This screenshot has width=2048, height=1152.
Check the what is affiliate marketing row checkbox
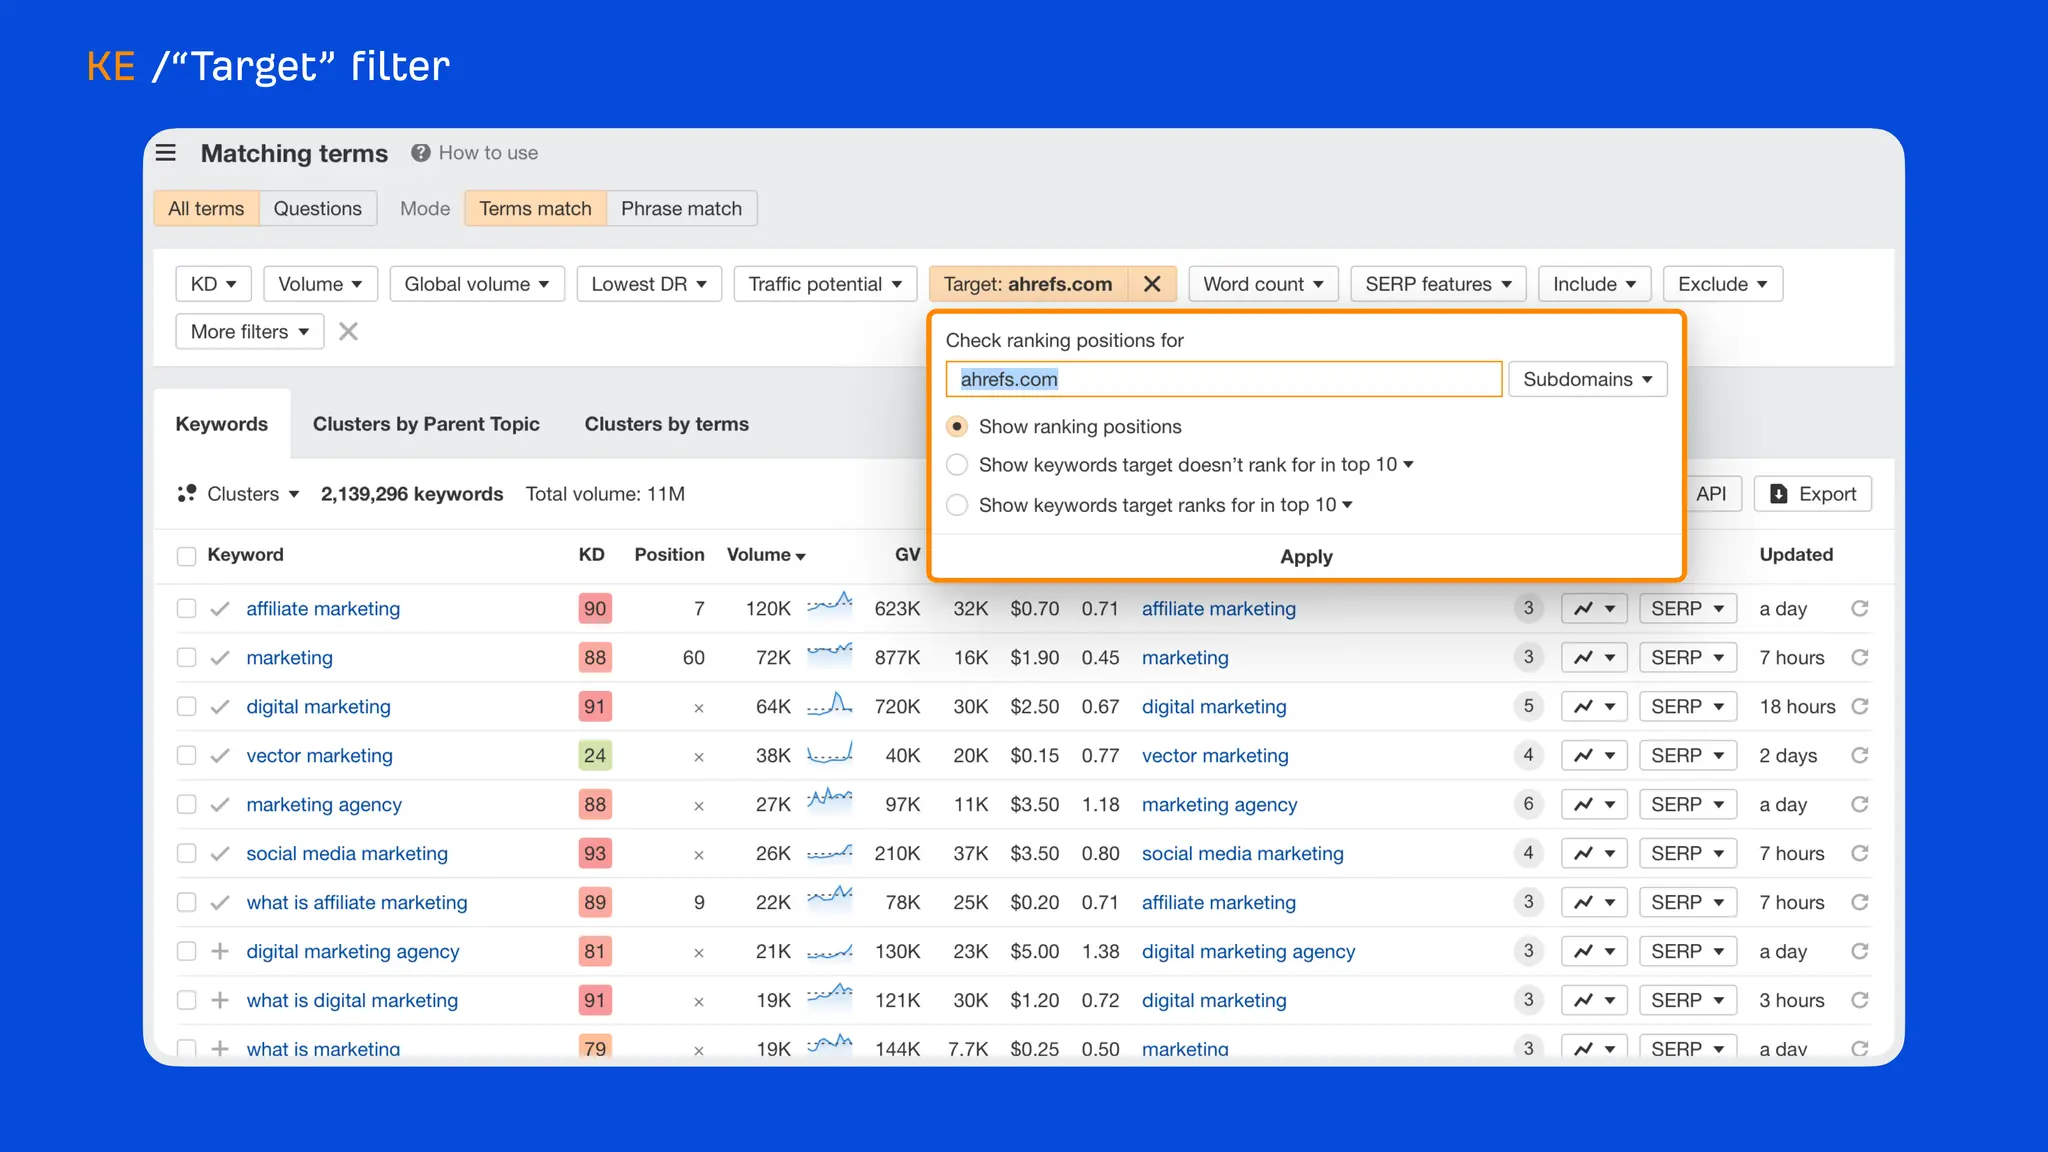(186, 902)
